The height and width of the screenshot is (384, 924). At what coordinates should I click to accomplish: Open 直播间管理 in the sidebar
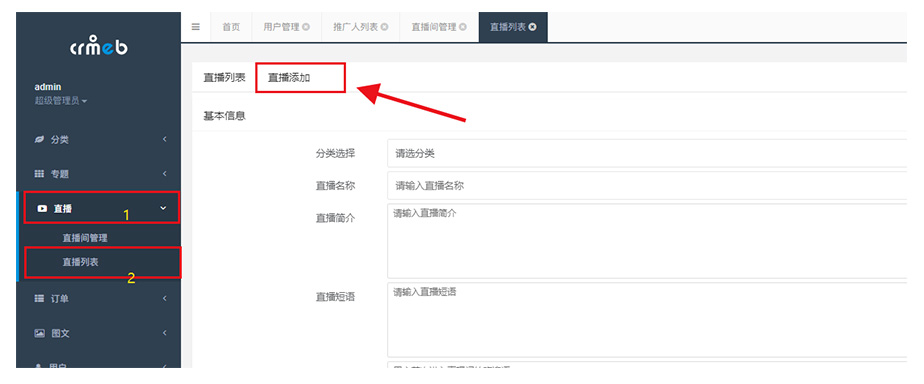click(x=85, y=238)
